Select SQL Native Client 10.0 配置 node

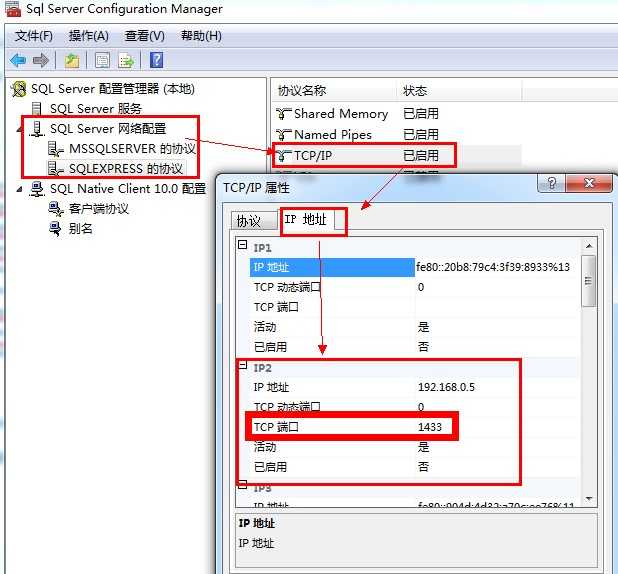[x=128, y=189]
